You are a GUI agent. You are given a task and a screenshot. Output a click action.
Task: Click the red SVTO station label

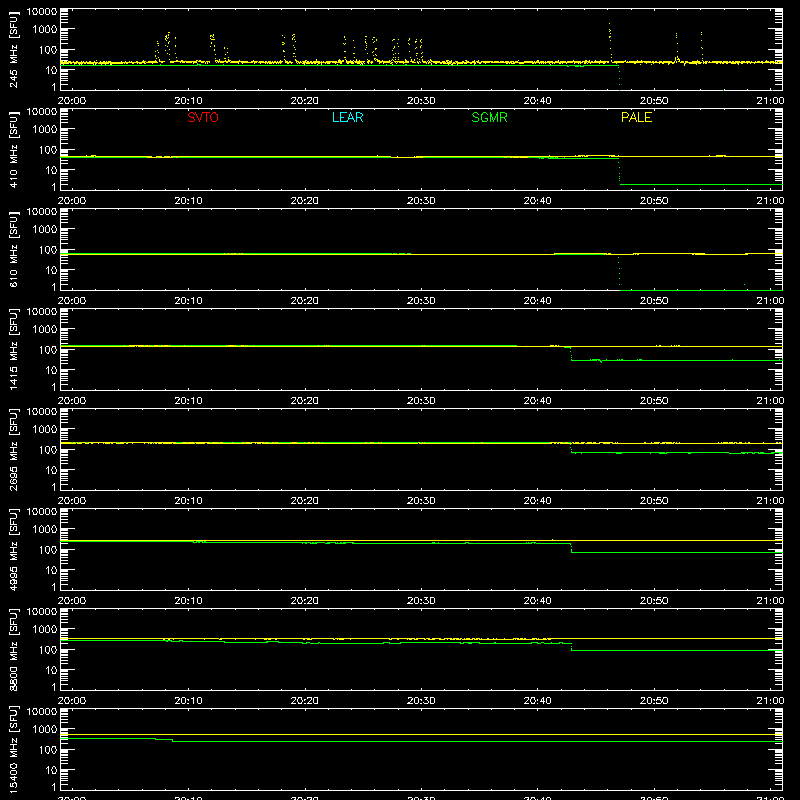pyautogui.click(x=203, y=117)
